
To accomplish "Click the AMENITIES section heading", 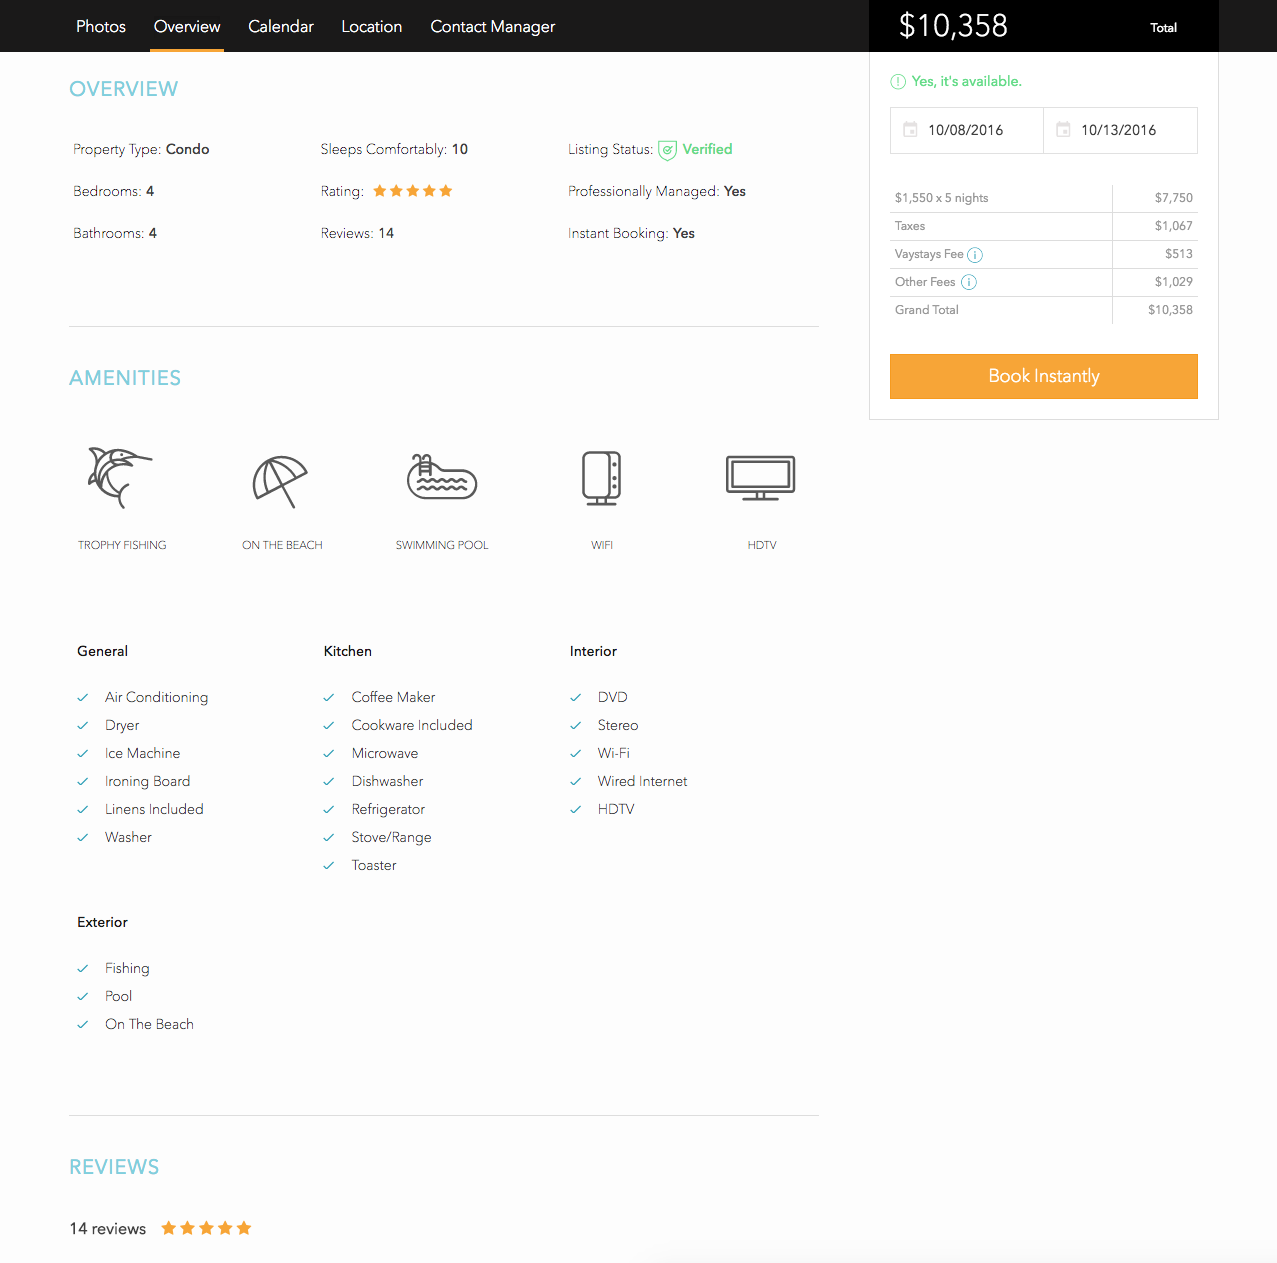I will click(125, 378).
